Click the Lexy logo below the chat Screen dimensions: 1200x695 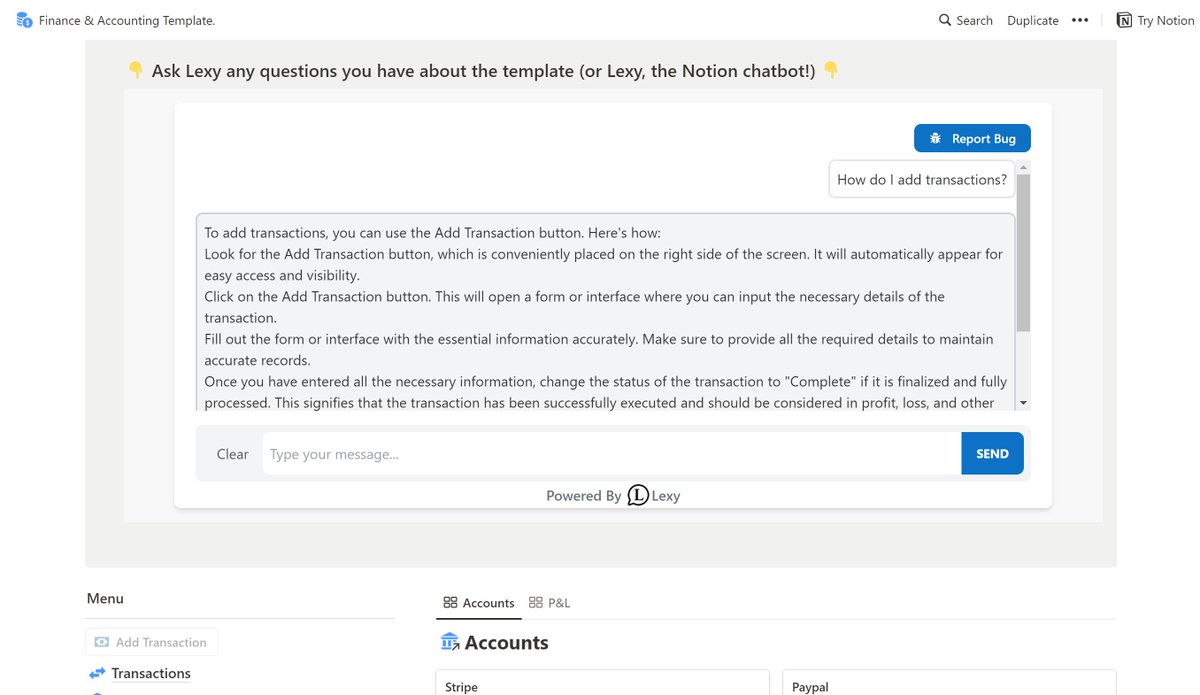click(638, 495)
